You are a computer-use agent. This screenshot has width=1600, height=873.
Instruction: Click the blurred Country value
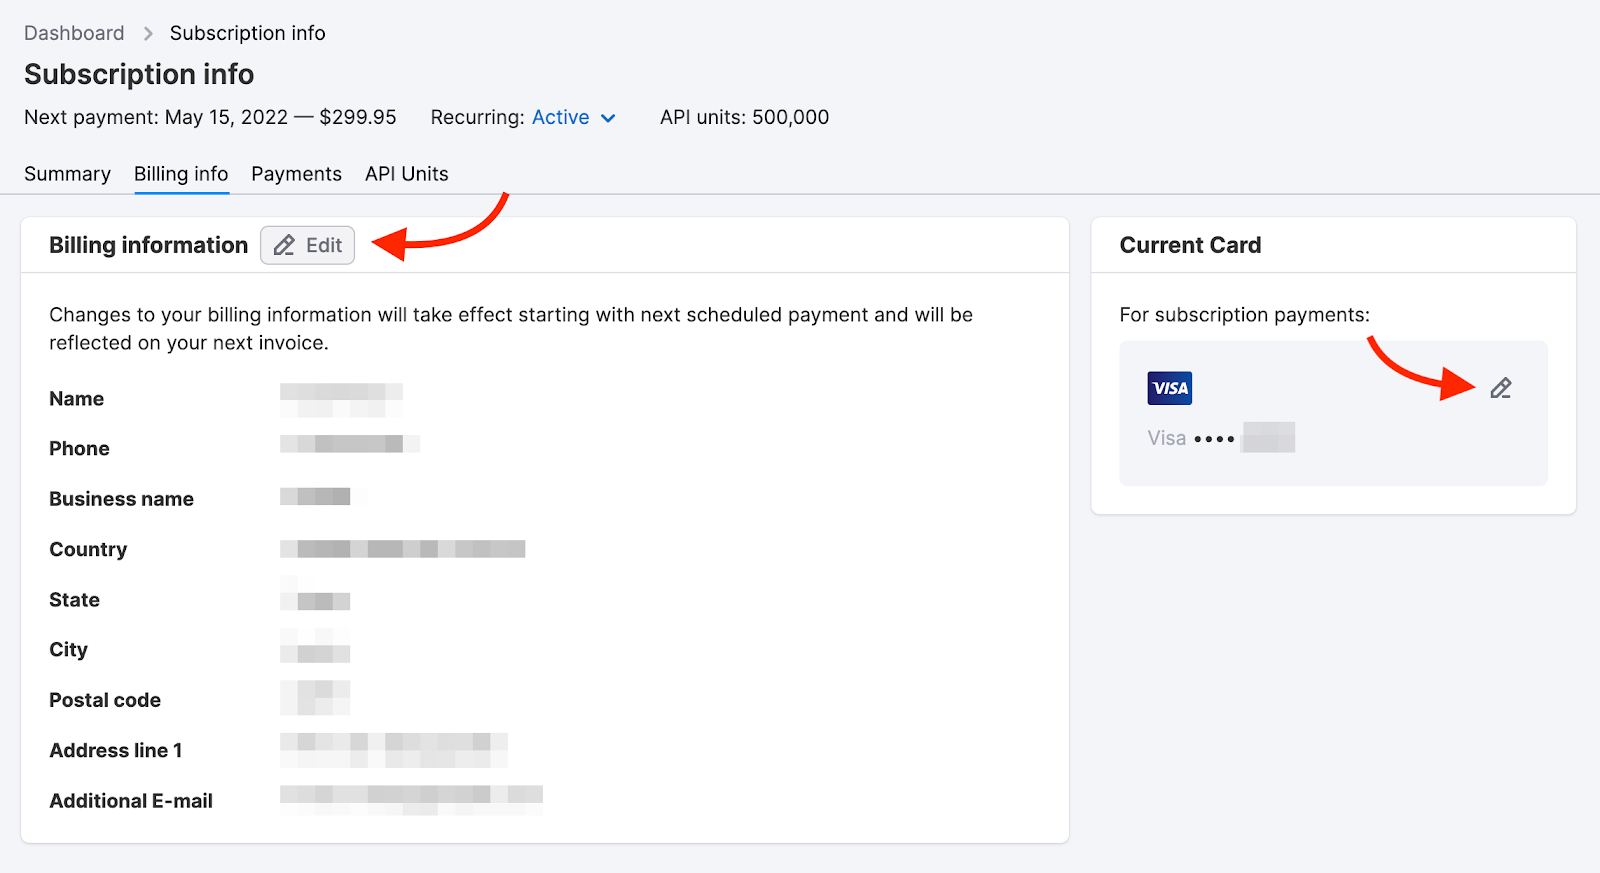tap(402, 549)
